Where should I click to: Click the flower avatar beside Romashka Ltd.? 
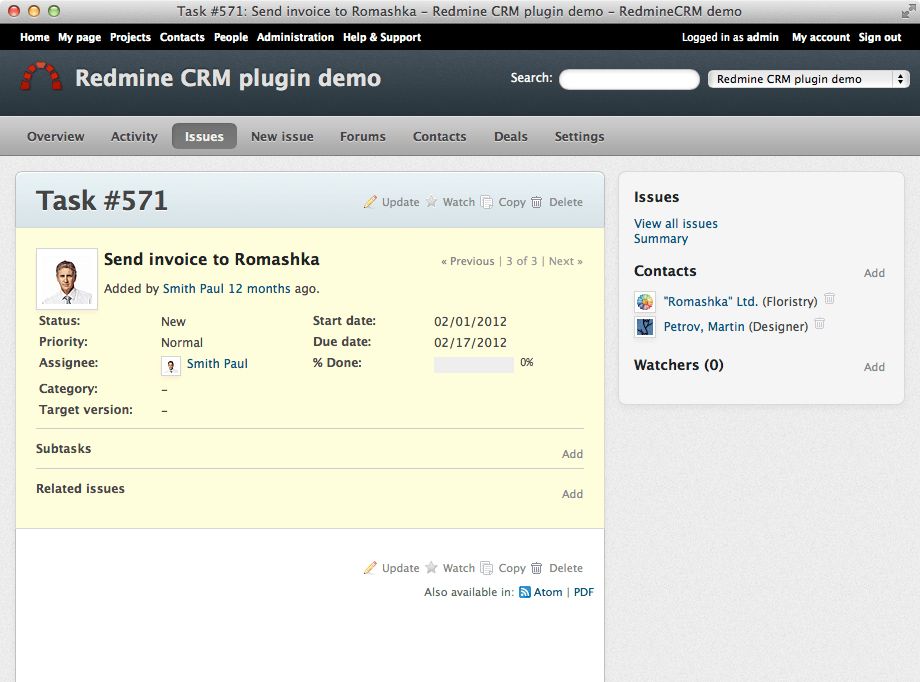pos(644,301)
